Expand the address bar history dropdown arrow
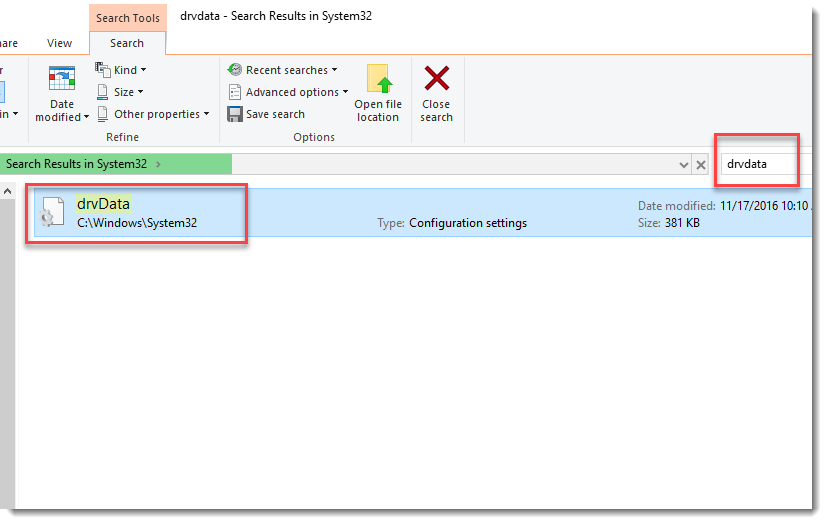The image size is (827, 524). 684,164
